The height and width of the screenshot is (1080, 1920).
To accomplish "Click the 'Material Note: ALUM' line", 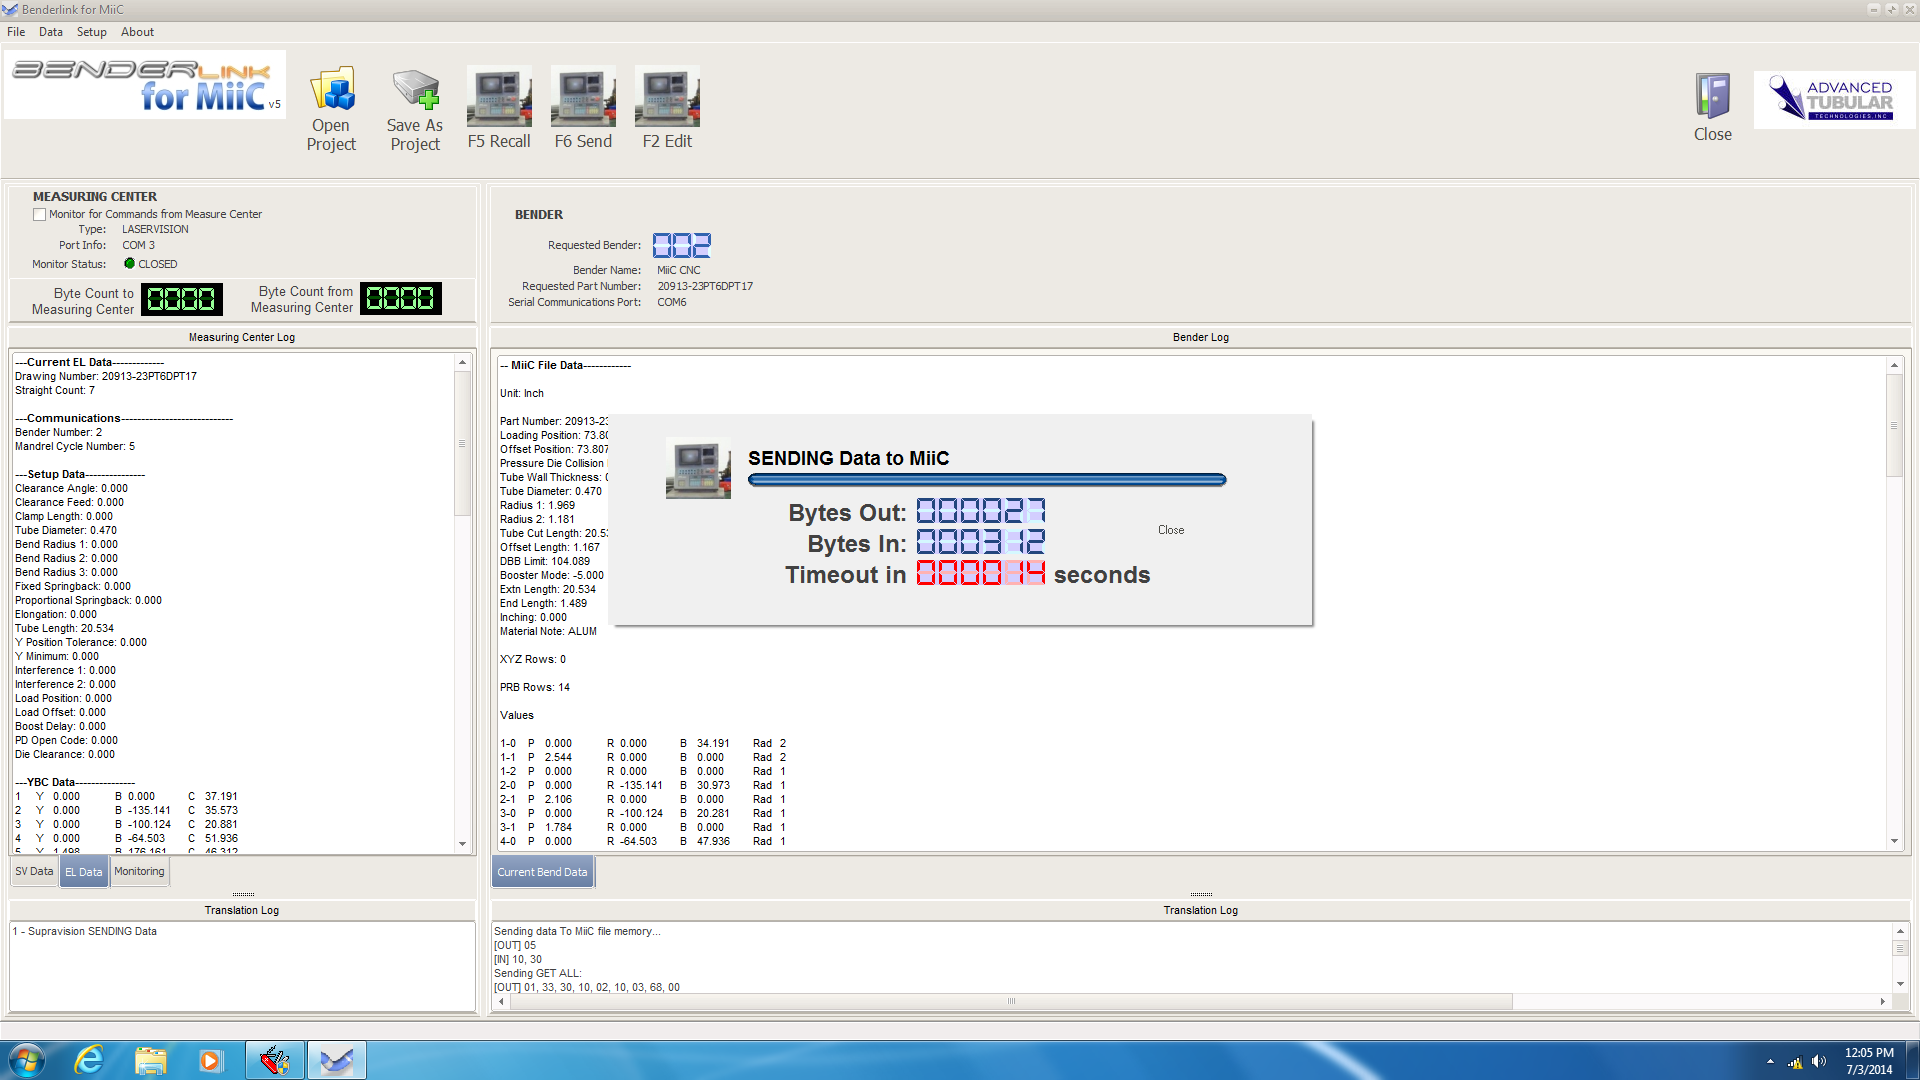I will tap(548, 632).
